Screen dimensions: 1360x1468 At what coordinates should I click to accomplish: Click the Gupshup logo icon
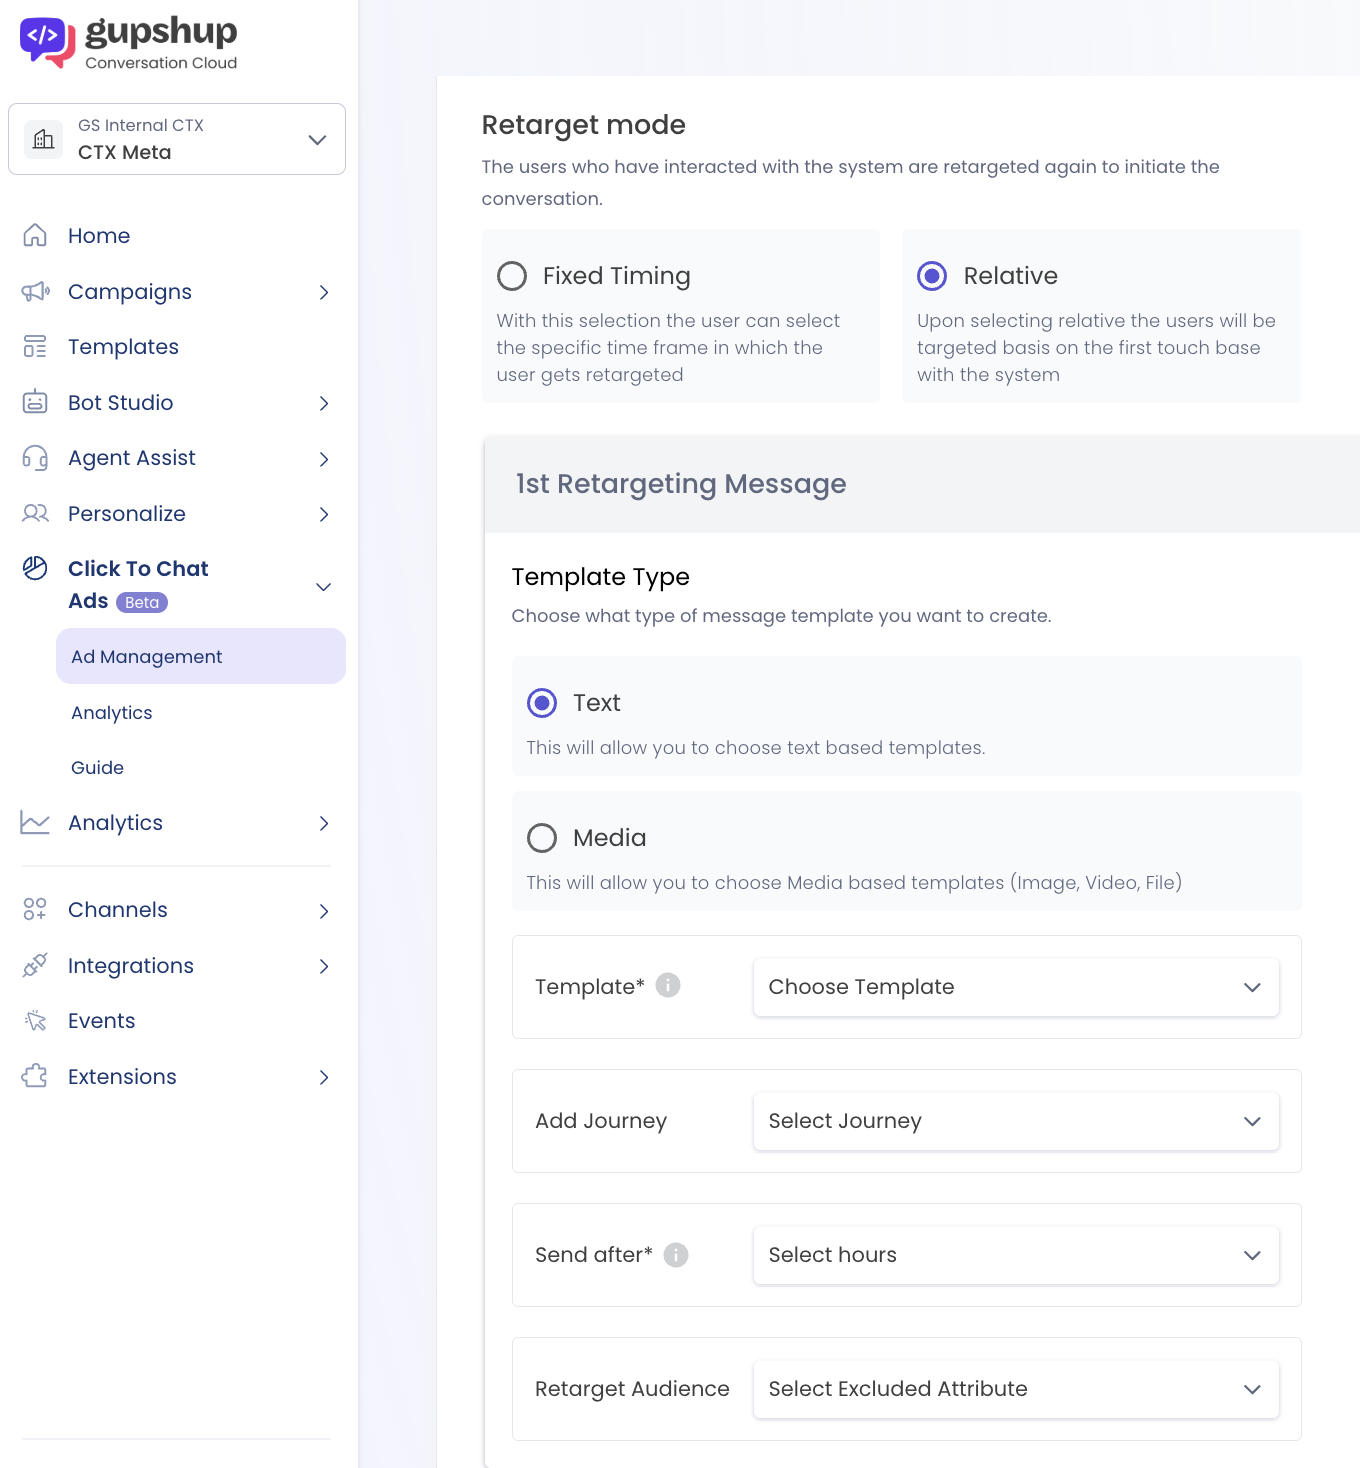(47, 42)
